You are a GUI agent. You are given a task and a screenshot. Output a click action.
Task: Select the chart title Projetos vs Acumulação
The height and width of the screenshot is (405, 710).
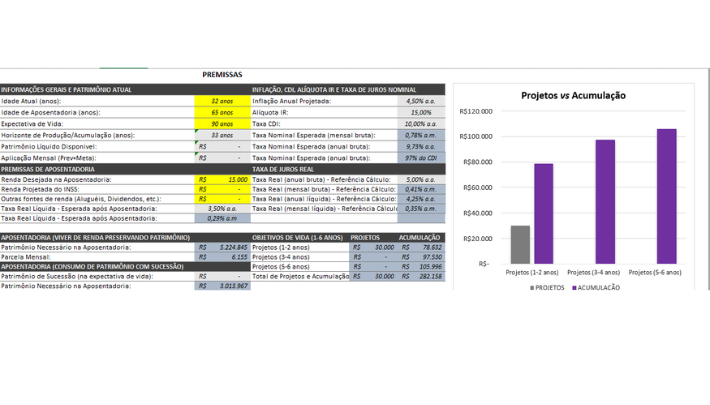[x=573, y=95]
